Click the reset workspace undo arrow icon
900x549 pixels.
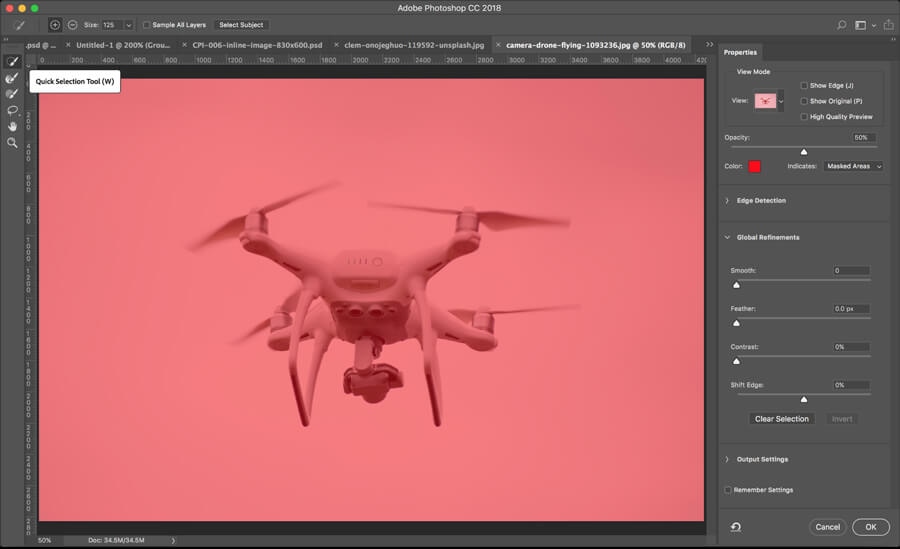[x=736, y=527]
